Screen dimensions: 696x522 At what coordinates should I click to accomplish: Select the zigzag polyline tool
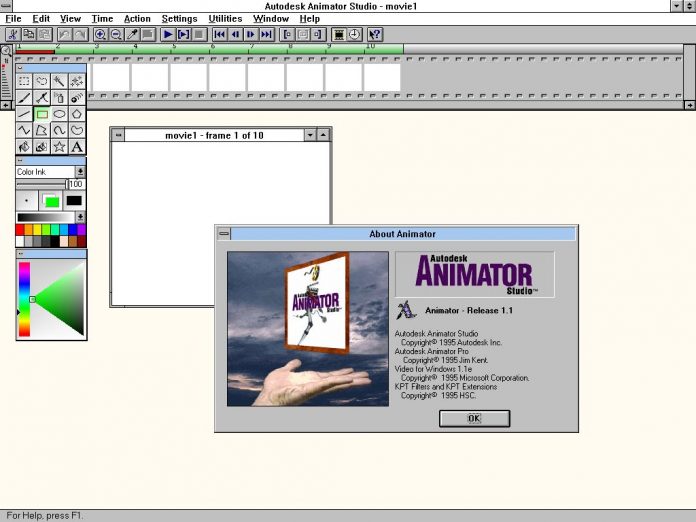24,130
